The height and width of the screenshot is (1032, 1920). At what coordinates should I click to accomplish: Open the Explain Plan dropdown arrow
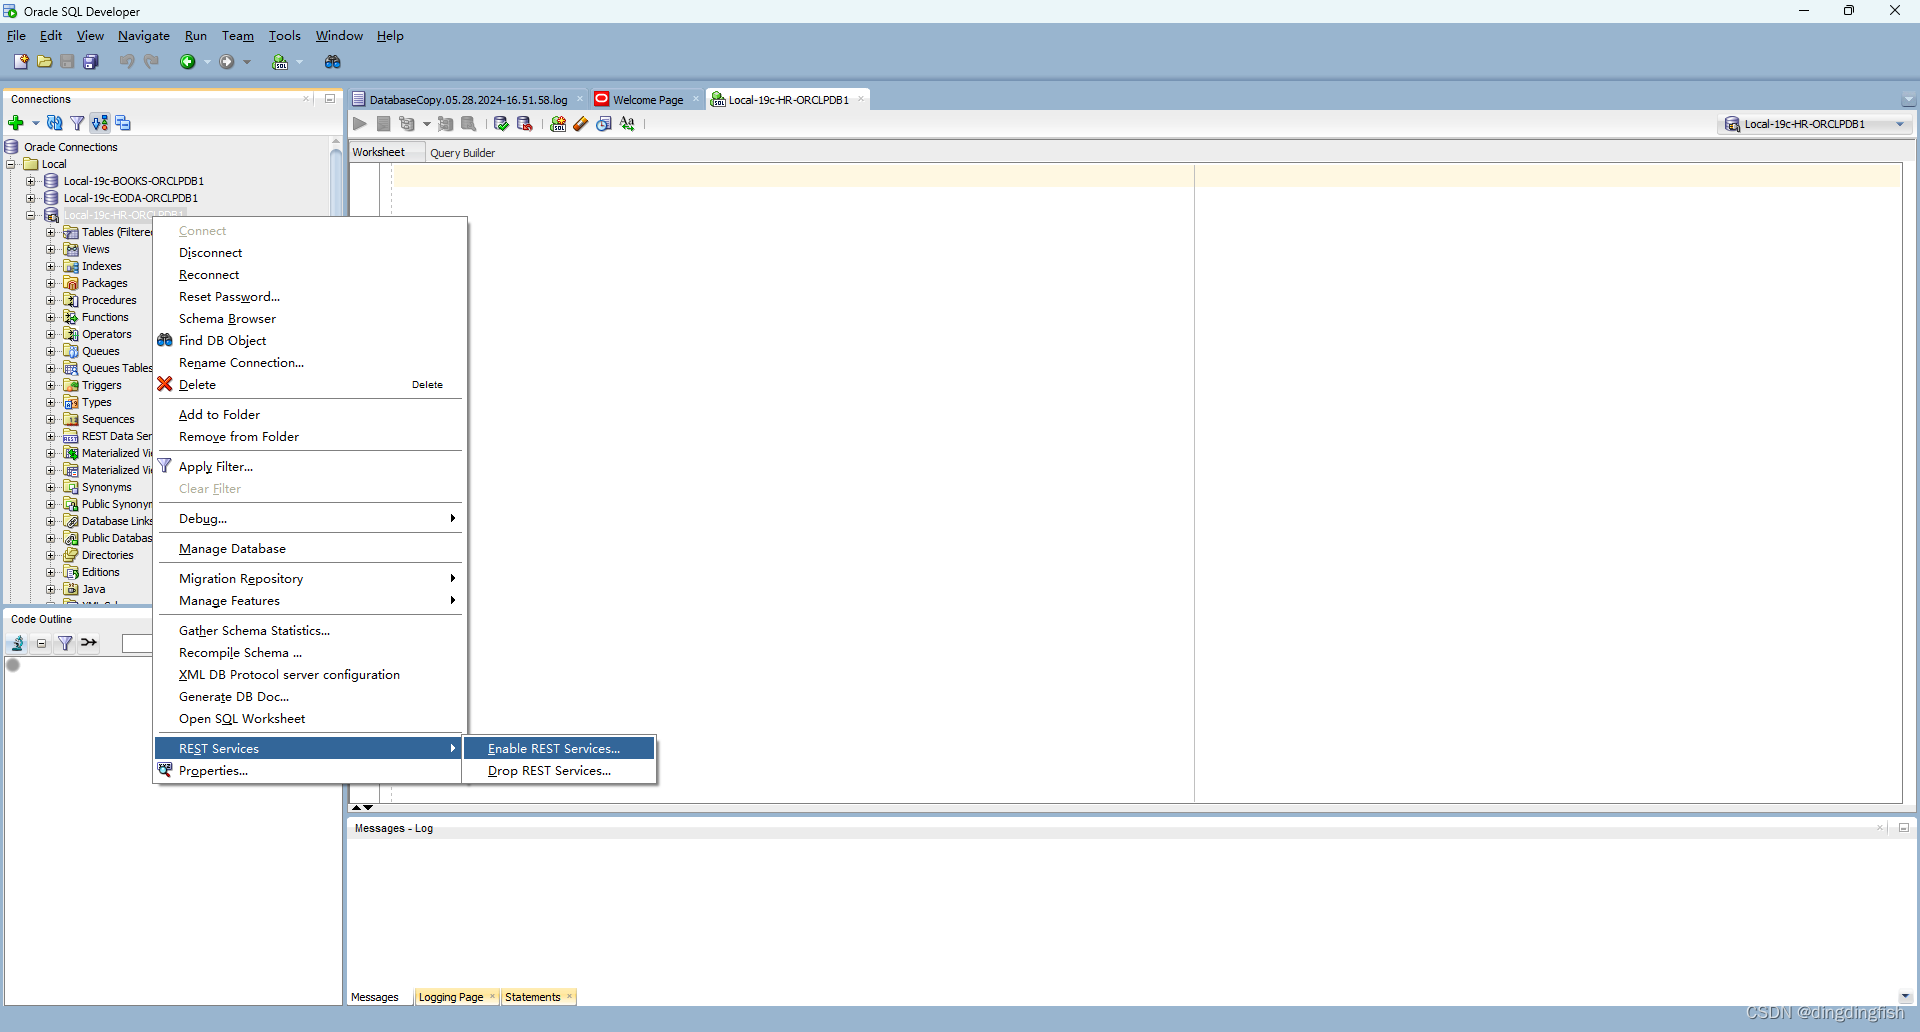(x=426, y=124)
